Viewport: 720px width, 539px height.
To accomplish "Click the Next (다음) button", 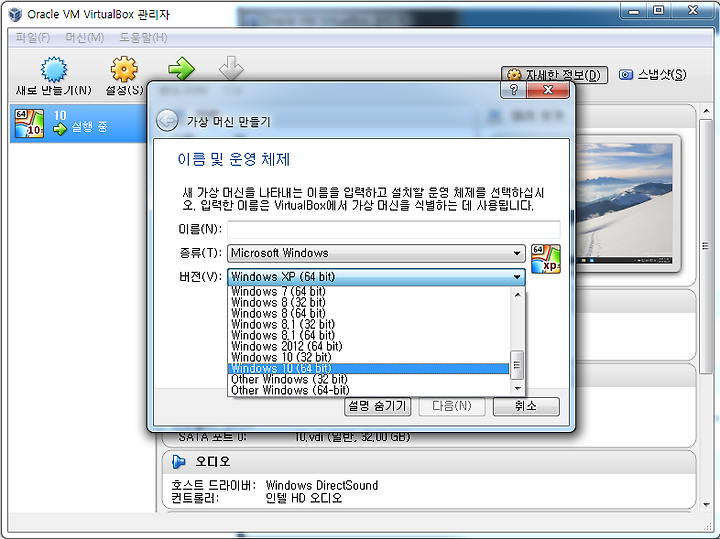I will [452, 406].
